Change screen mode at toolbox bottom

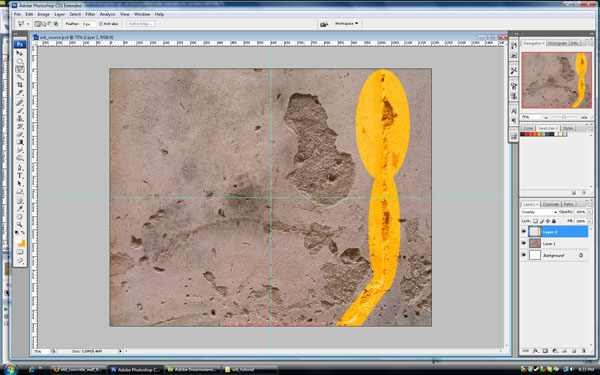click(x=20, y=261)
